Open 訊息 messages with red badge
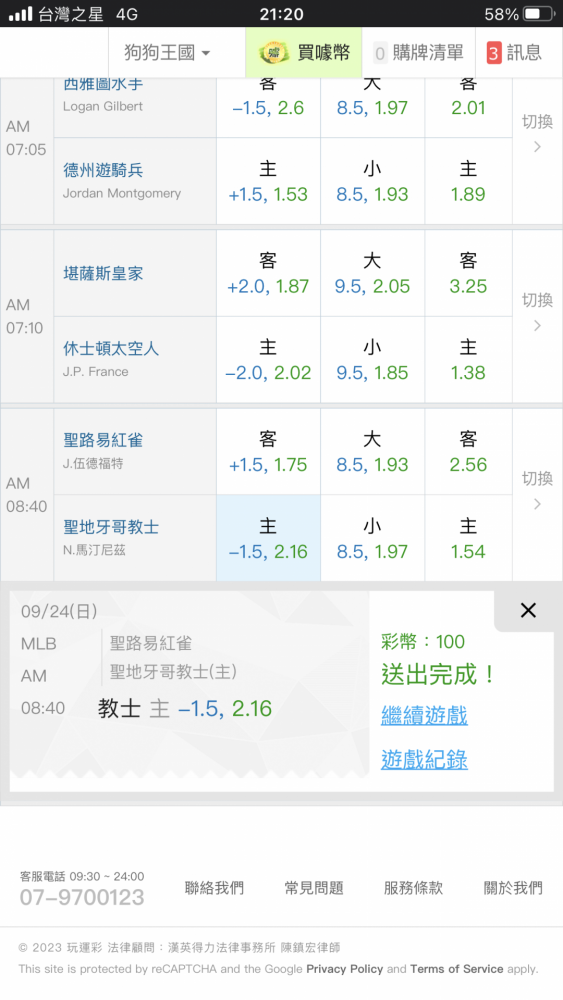This screenshot has width=563, height=1000. pyautogui.click(x=515, y=52)
